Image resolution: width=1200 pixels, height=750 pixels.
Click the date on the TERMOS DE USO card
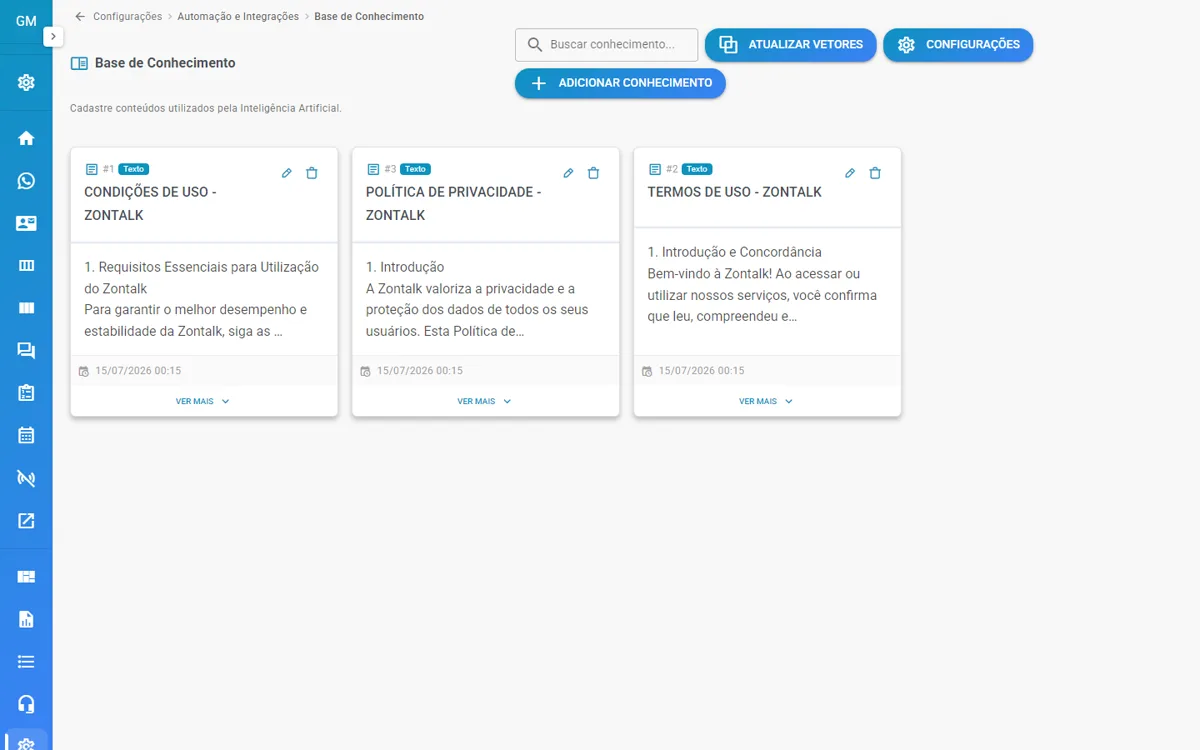coord(701,371)
